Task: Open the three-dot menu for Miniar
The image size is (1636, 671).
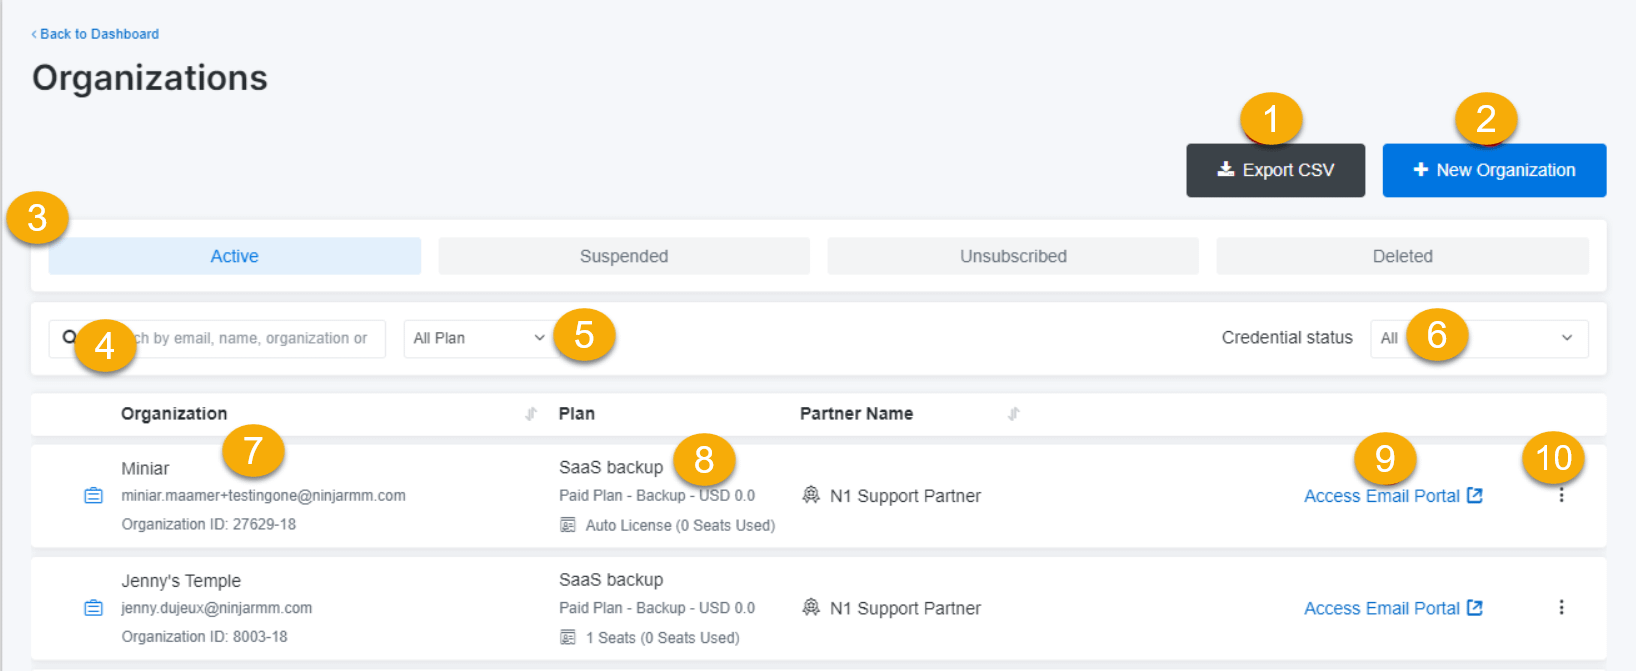Action: 1561,496
